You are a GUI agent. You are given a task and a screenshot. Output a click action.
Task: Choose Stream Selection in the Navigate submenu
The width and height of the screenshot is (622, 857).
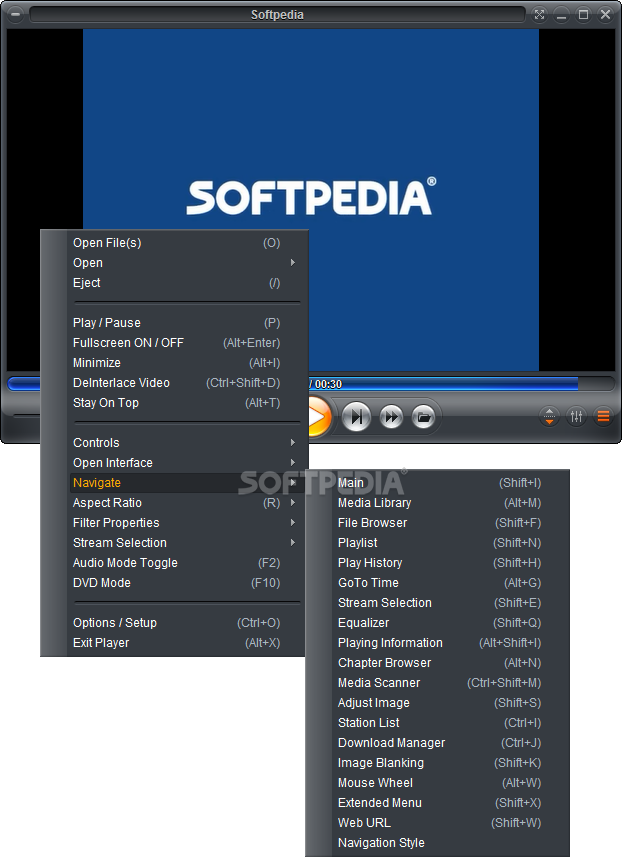(x=450, y=603)
